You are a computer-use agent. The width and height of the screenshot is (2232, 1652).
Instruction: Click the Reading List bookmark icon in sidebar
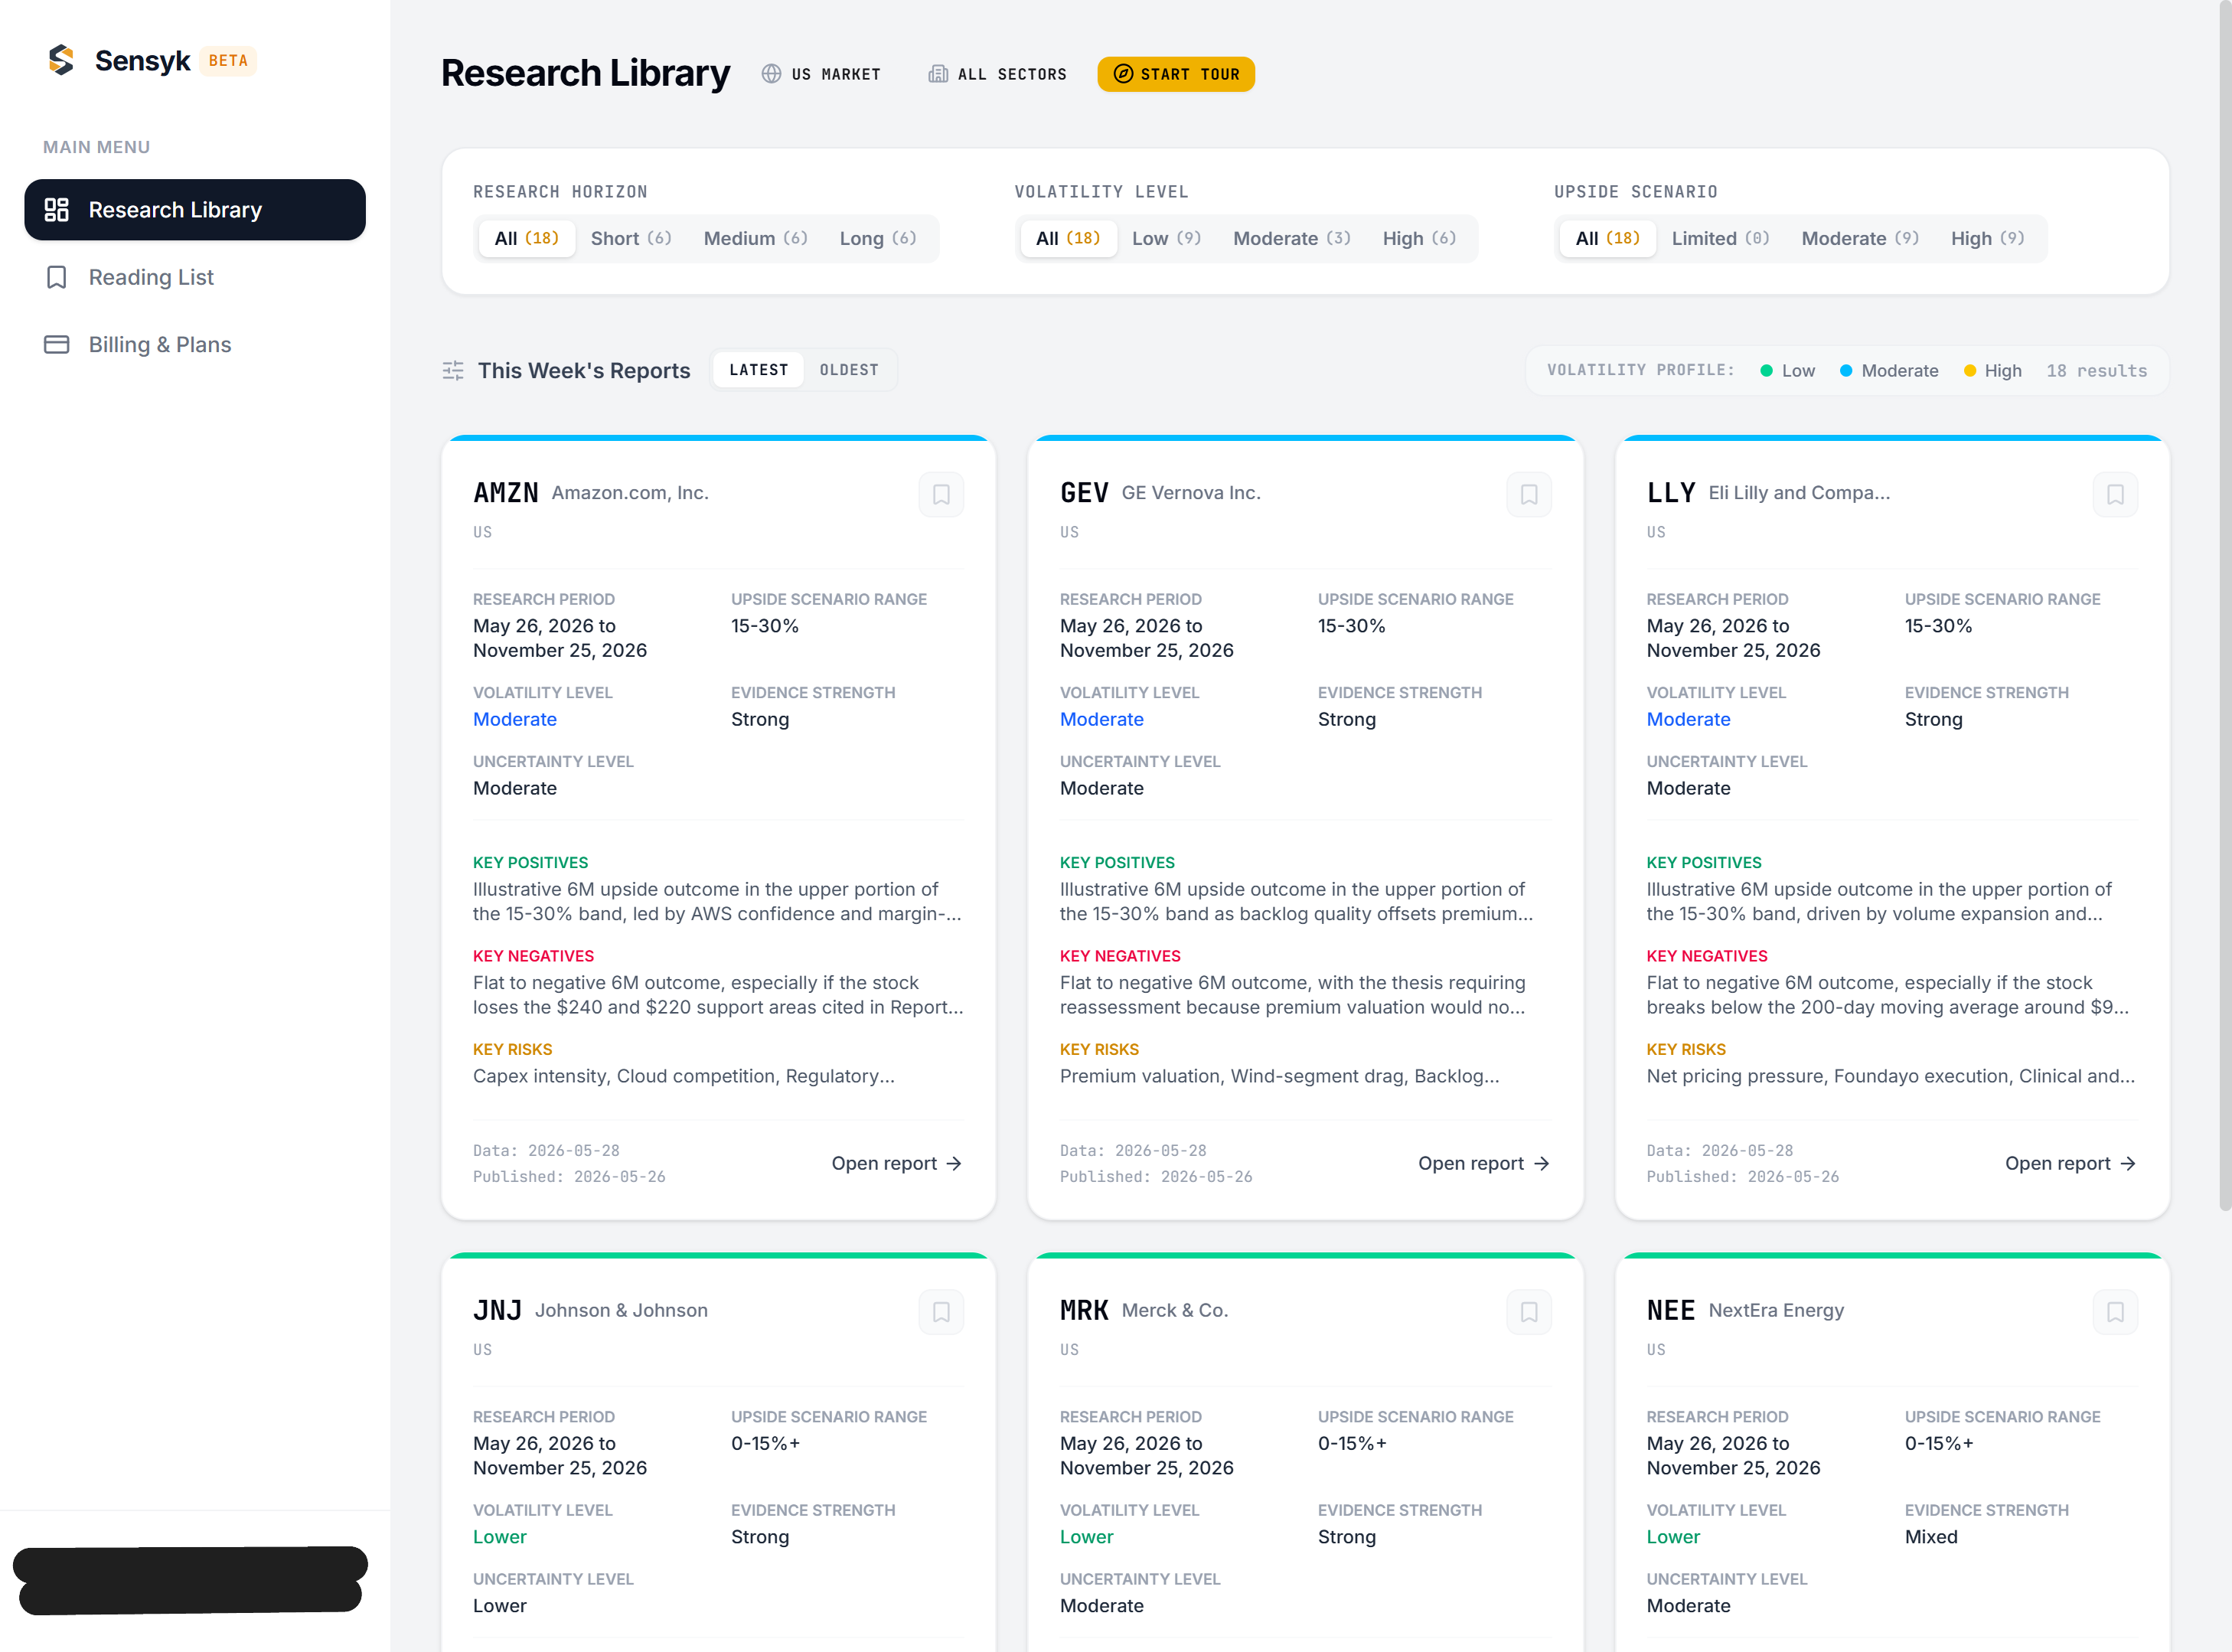[x=57, y=277]
